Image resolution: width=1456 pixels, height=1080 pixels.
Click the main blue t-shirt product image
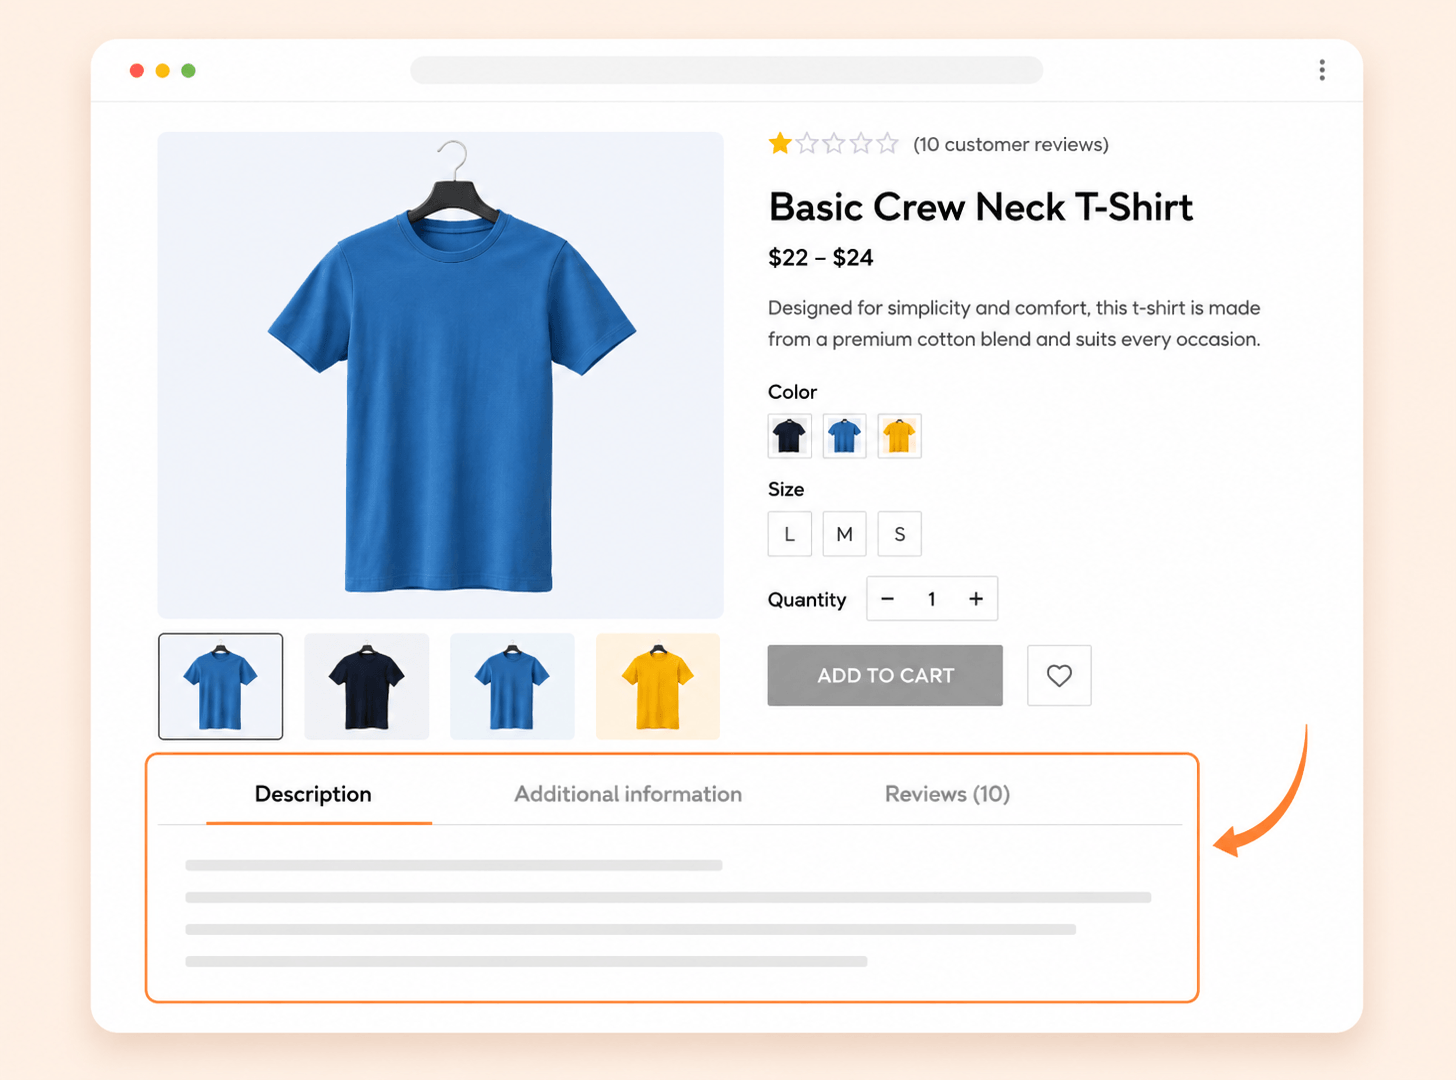[441, 375]
